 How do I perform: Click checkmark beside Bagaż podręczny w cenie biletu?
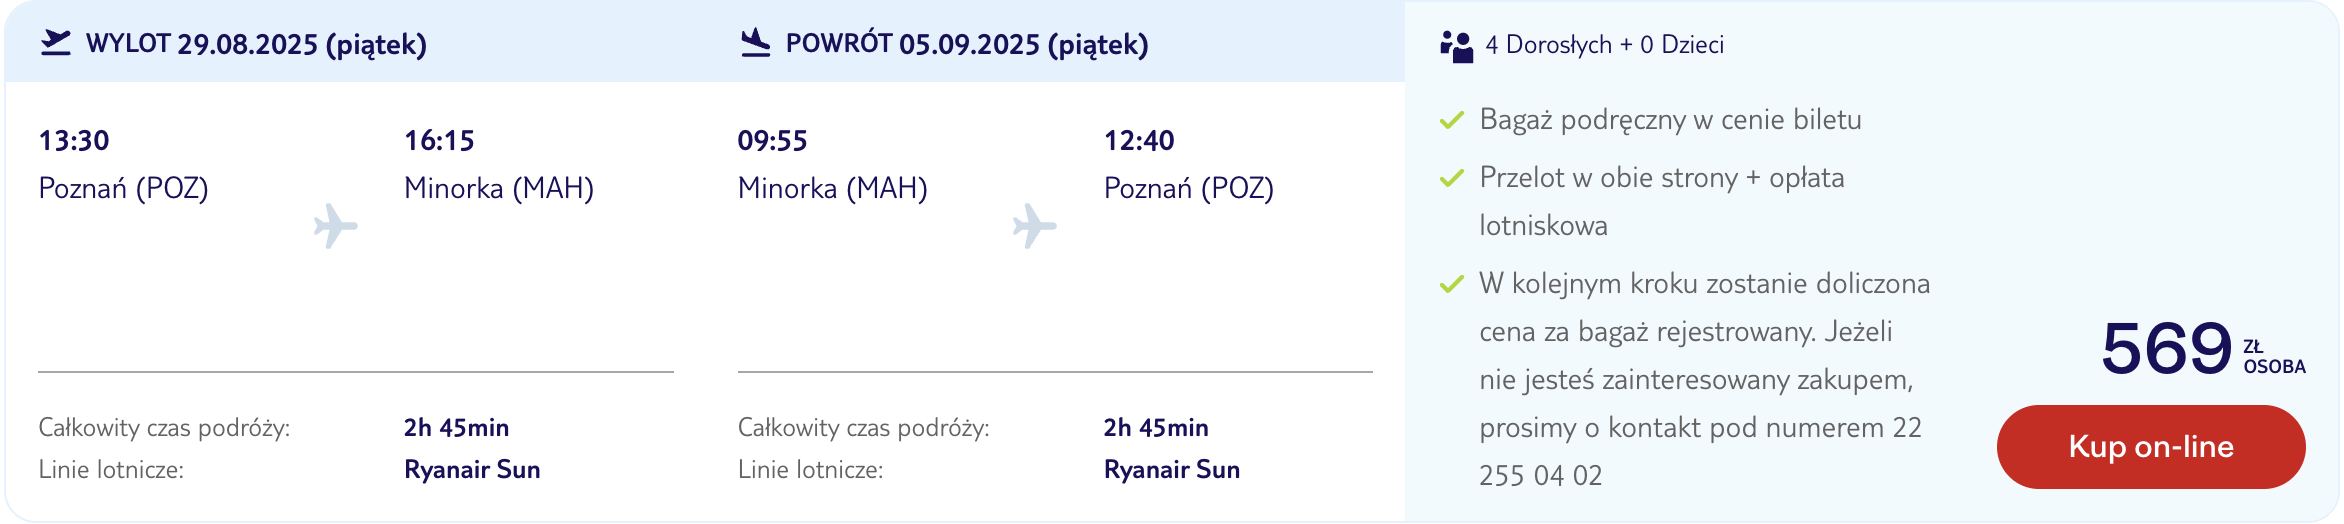pos(1451,121)
